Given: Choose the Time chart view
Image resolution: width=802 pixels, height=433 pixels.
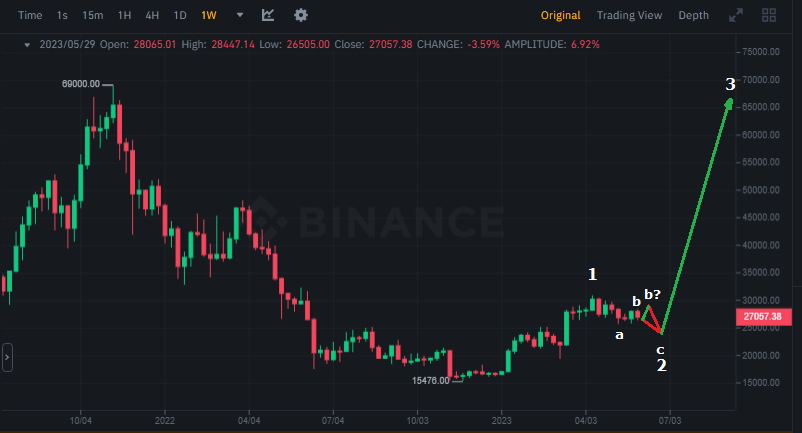Looking at the screenshot, I should tap(30, 15).
